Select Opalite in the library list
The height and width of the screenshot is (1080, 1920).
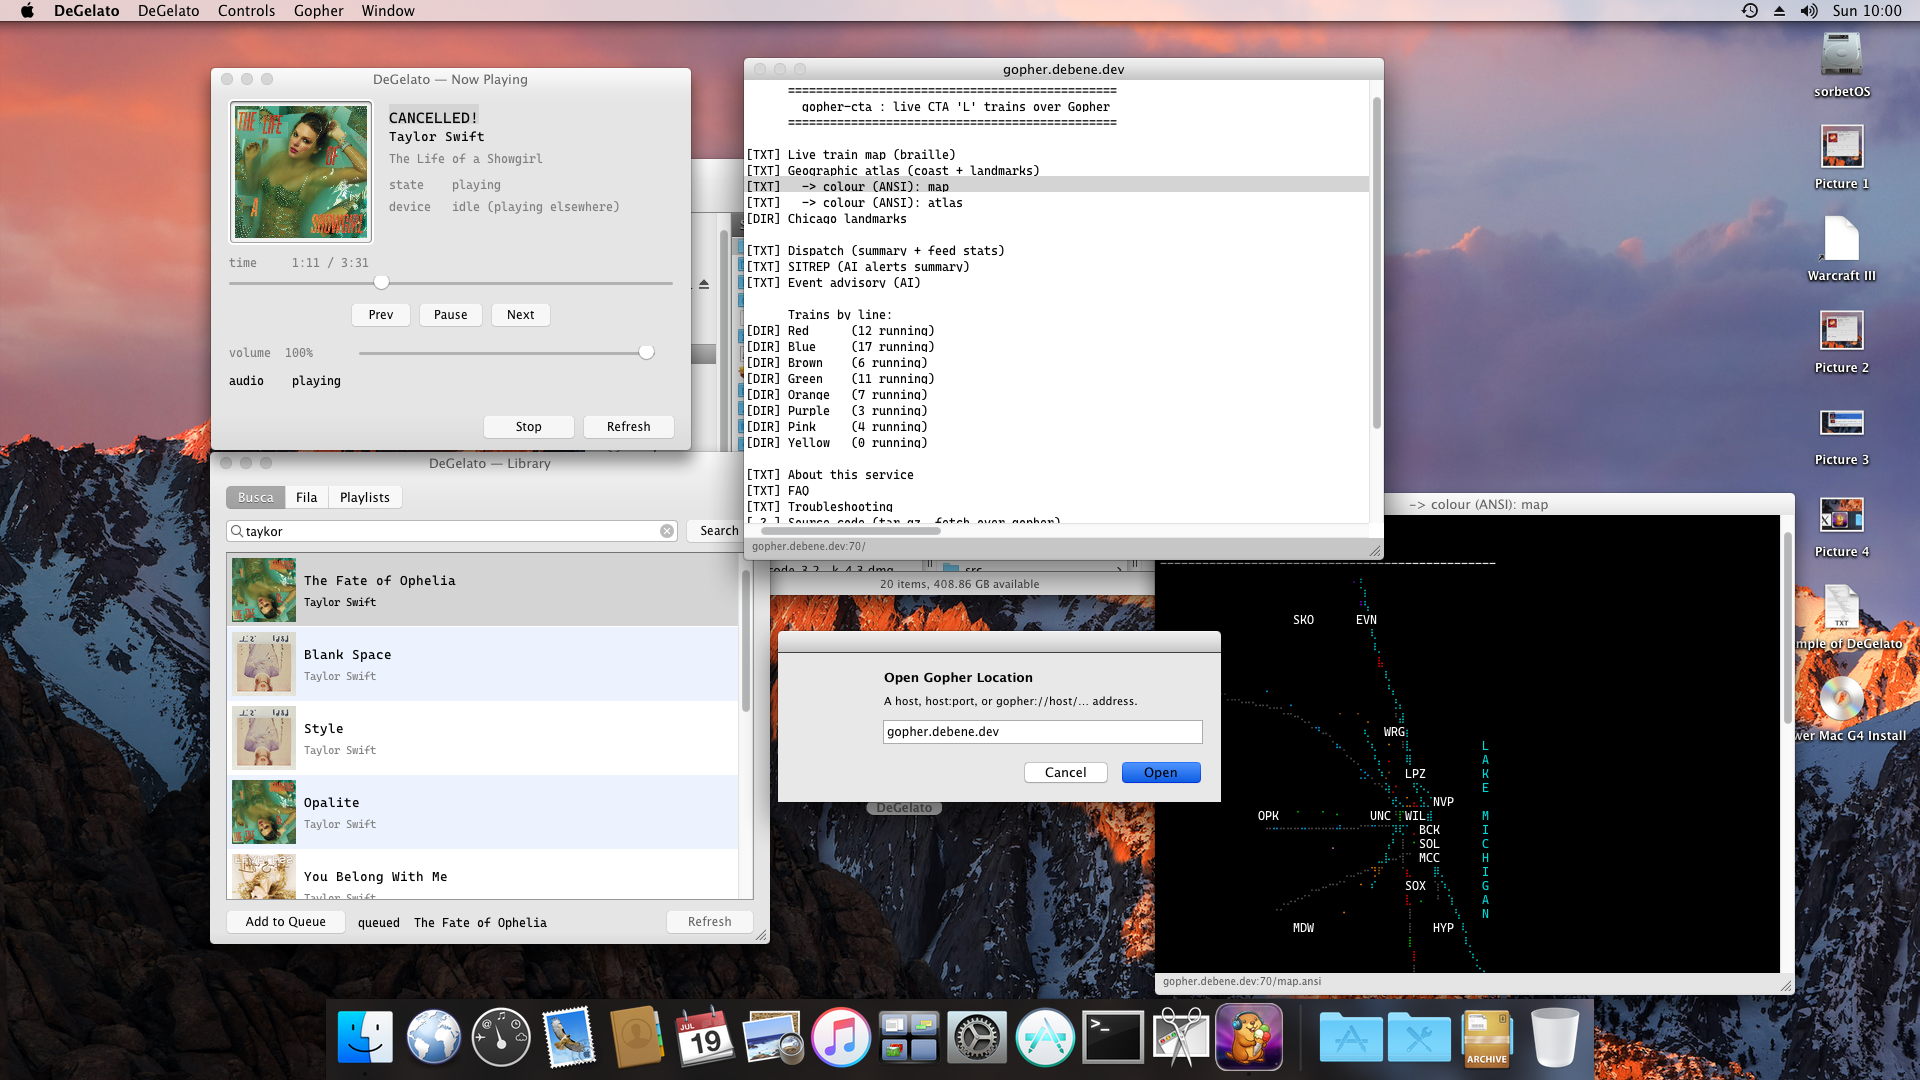(483, 812)
